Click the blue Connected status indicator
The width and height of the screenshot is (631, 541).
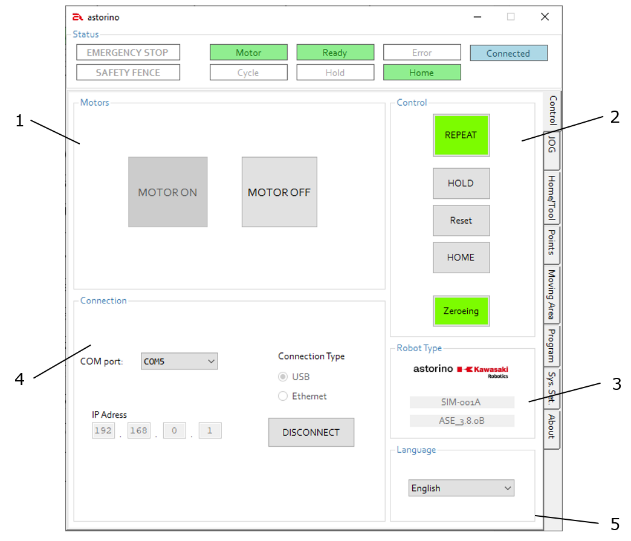coord(509,53)
